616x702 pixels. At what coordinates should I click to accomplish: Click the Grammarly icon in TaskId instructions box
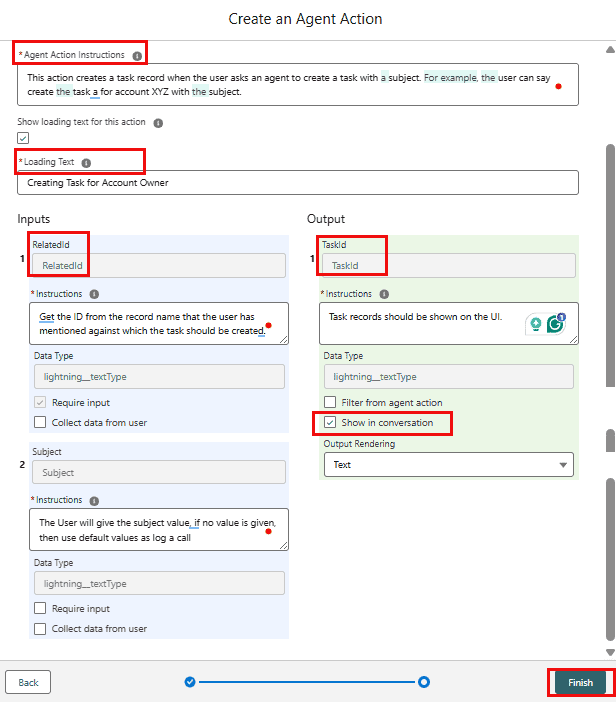(556, 323)
